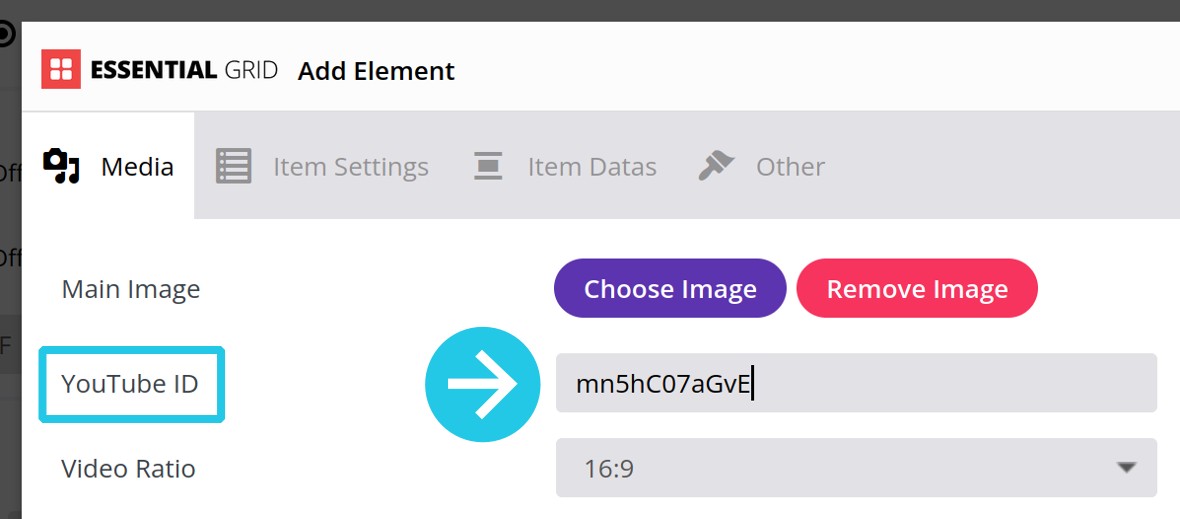
Task: Focus the YouTube ID text field
Action: pos(856,383)
